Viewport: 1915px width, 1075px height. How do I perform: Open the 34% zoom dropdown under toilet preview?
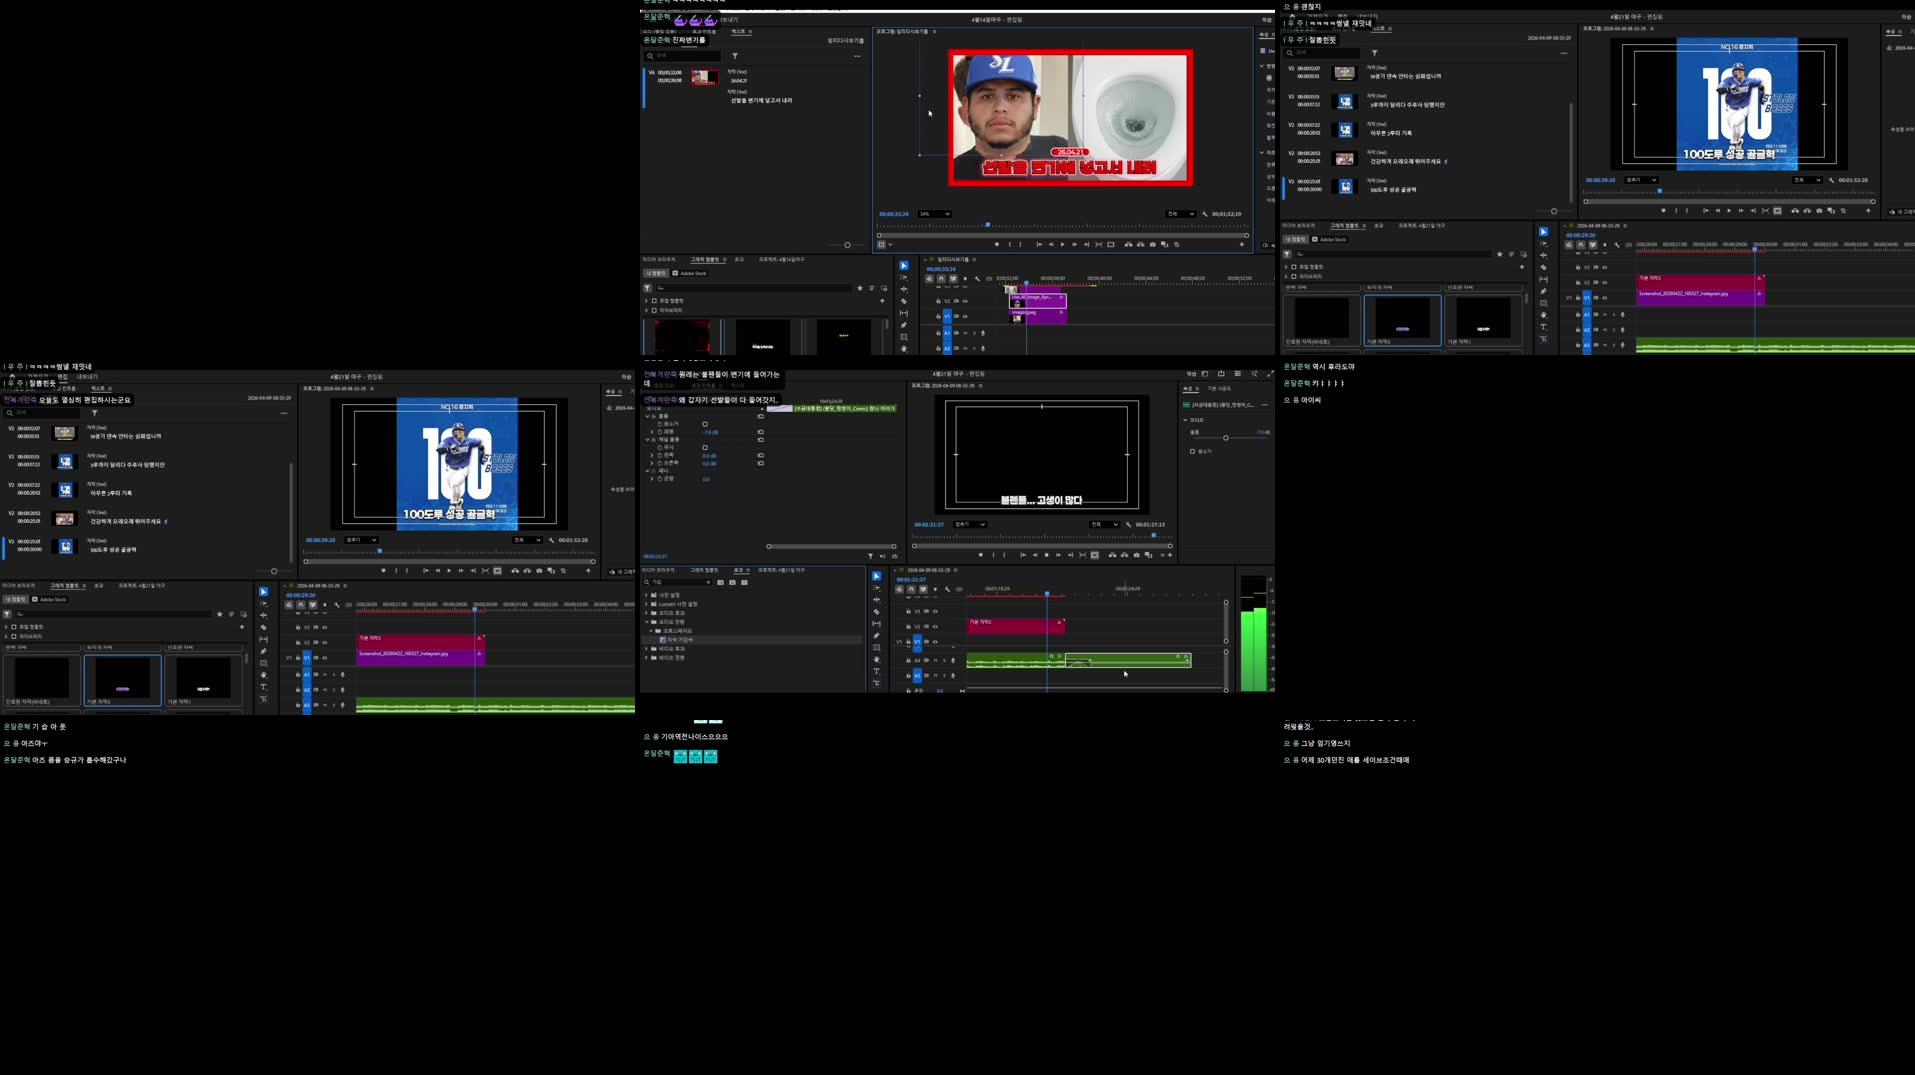pyautogui.click(x=934, y=214)
